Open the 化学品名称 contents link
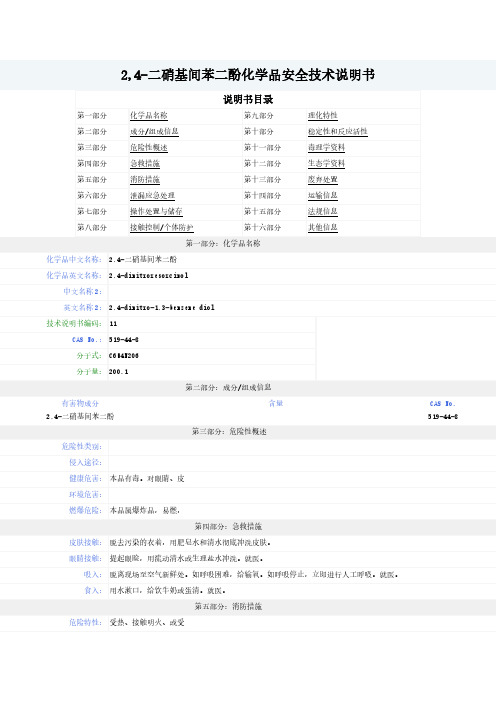Image resolution: width=496 pixels, height=702 pixels. pos(149,116)
